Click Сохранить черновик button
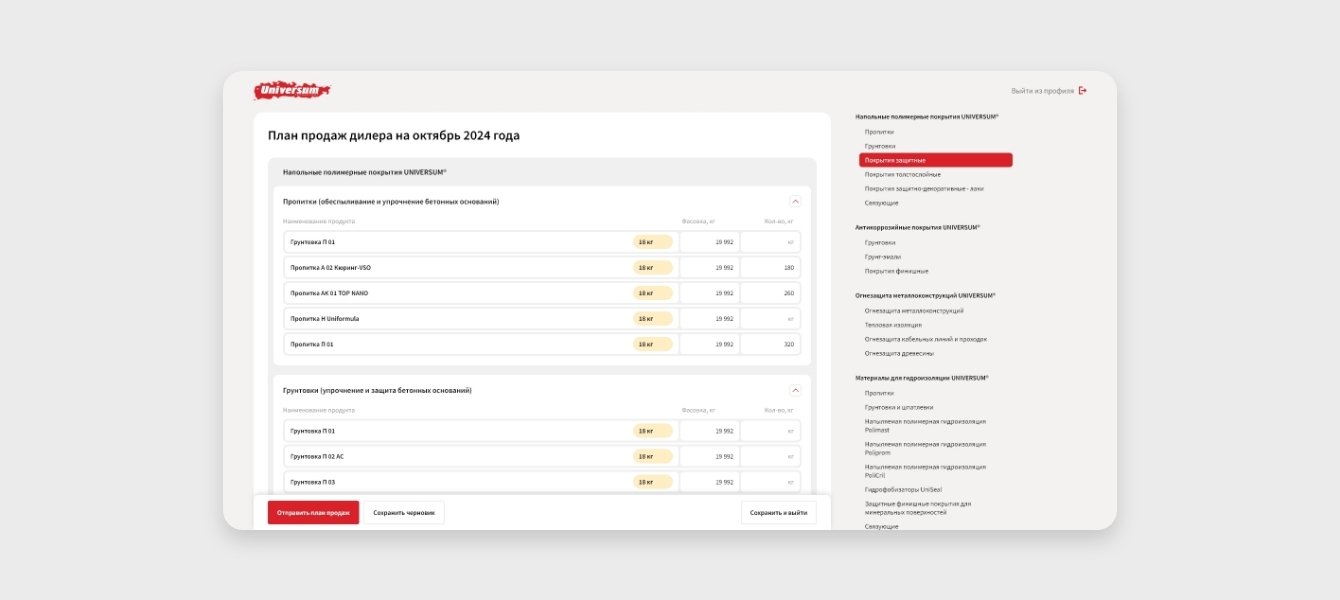 coord(404,512)
